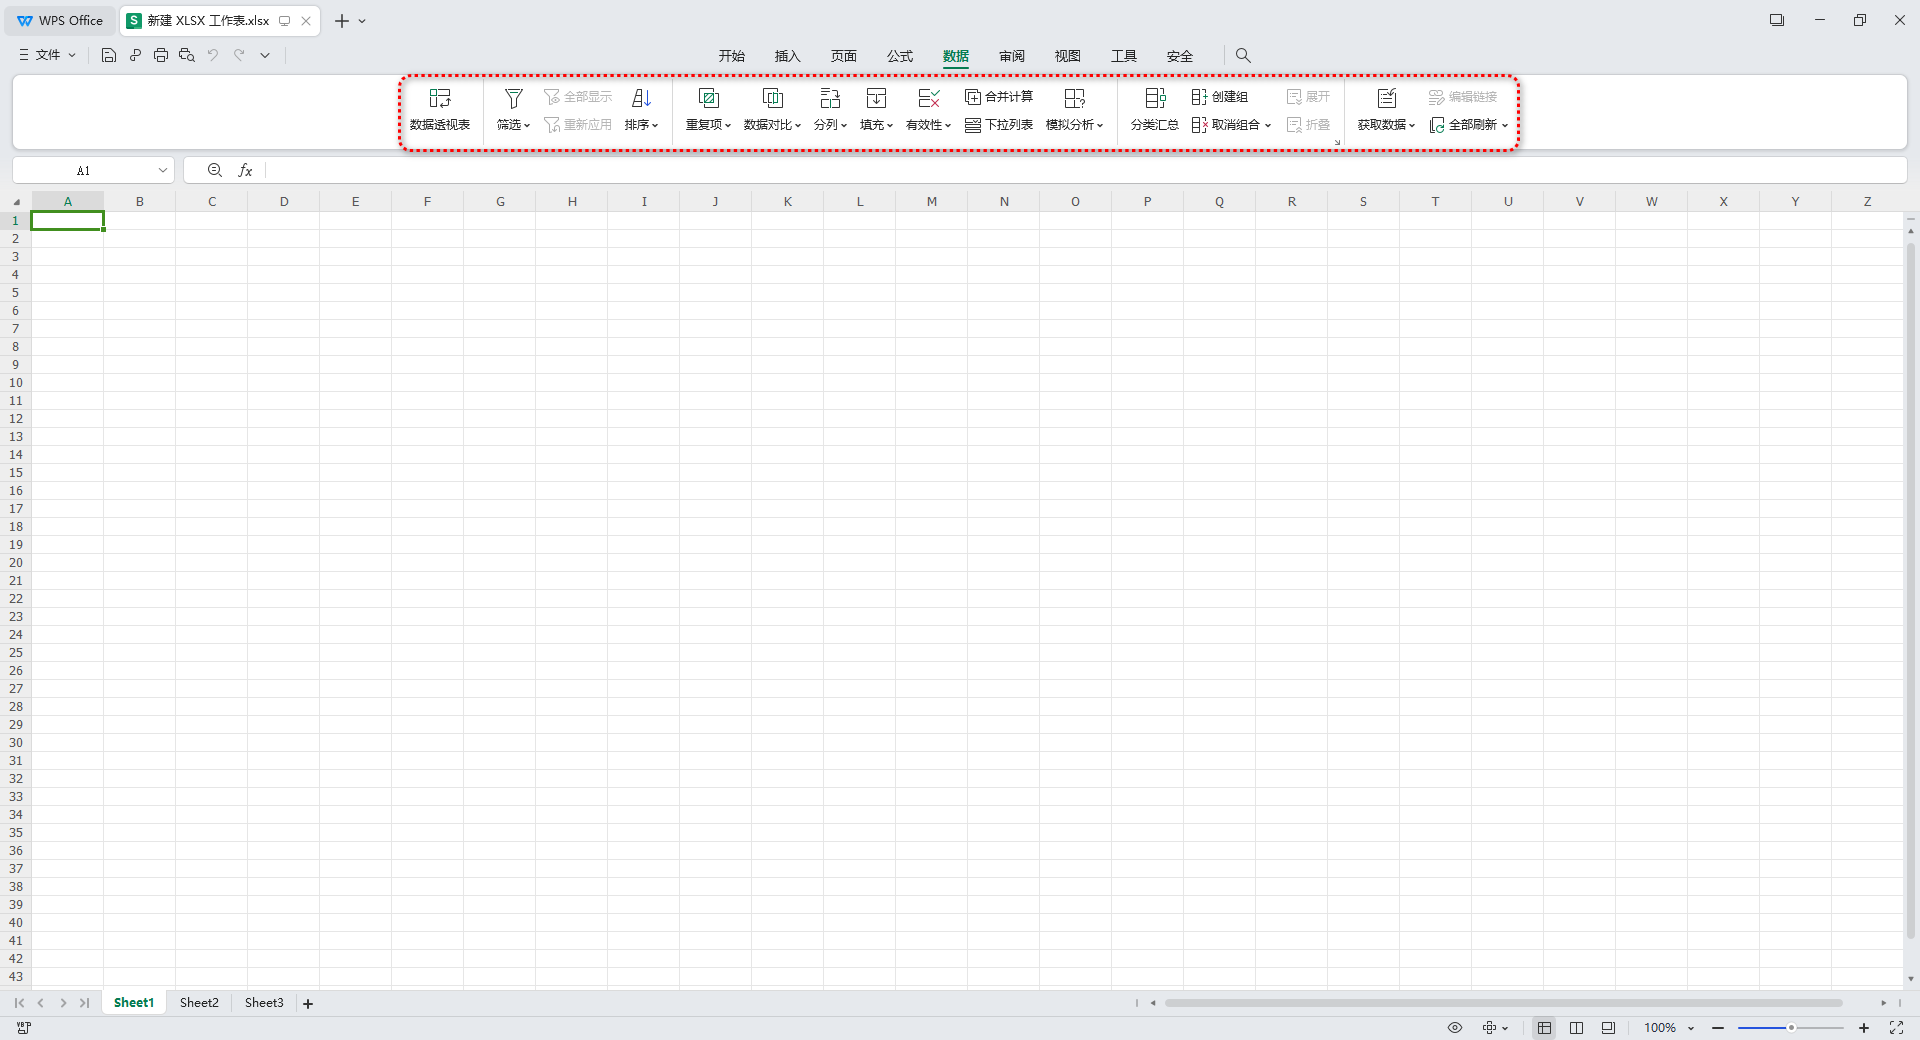Viewport: 1920px width, 1040px height.
Task: Click the print preview icon
Action: pos(187,55)
